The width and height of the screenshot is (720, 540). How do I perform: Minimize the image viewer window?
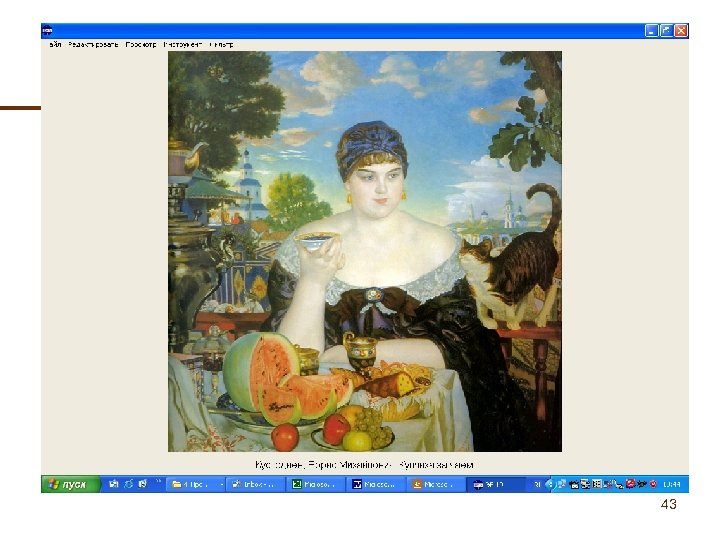[x=651, y=31]
